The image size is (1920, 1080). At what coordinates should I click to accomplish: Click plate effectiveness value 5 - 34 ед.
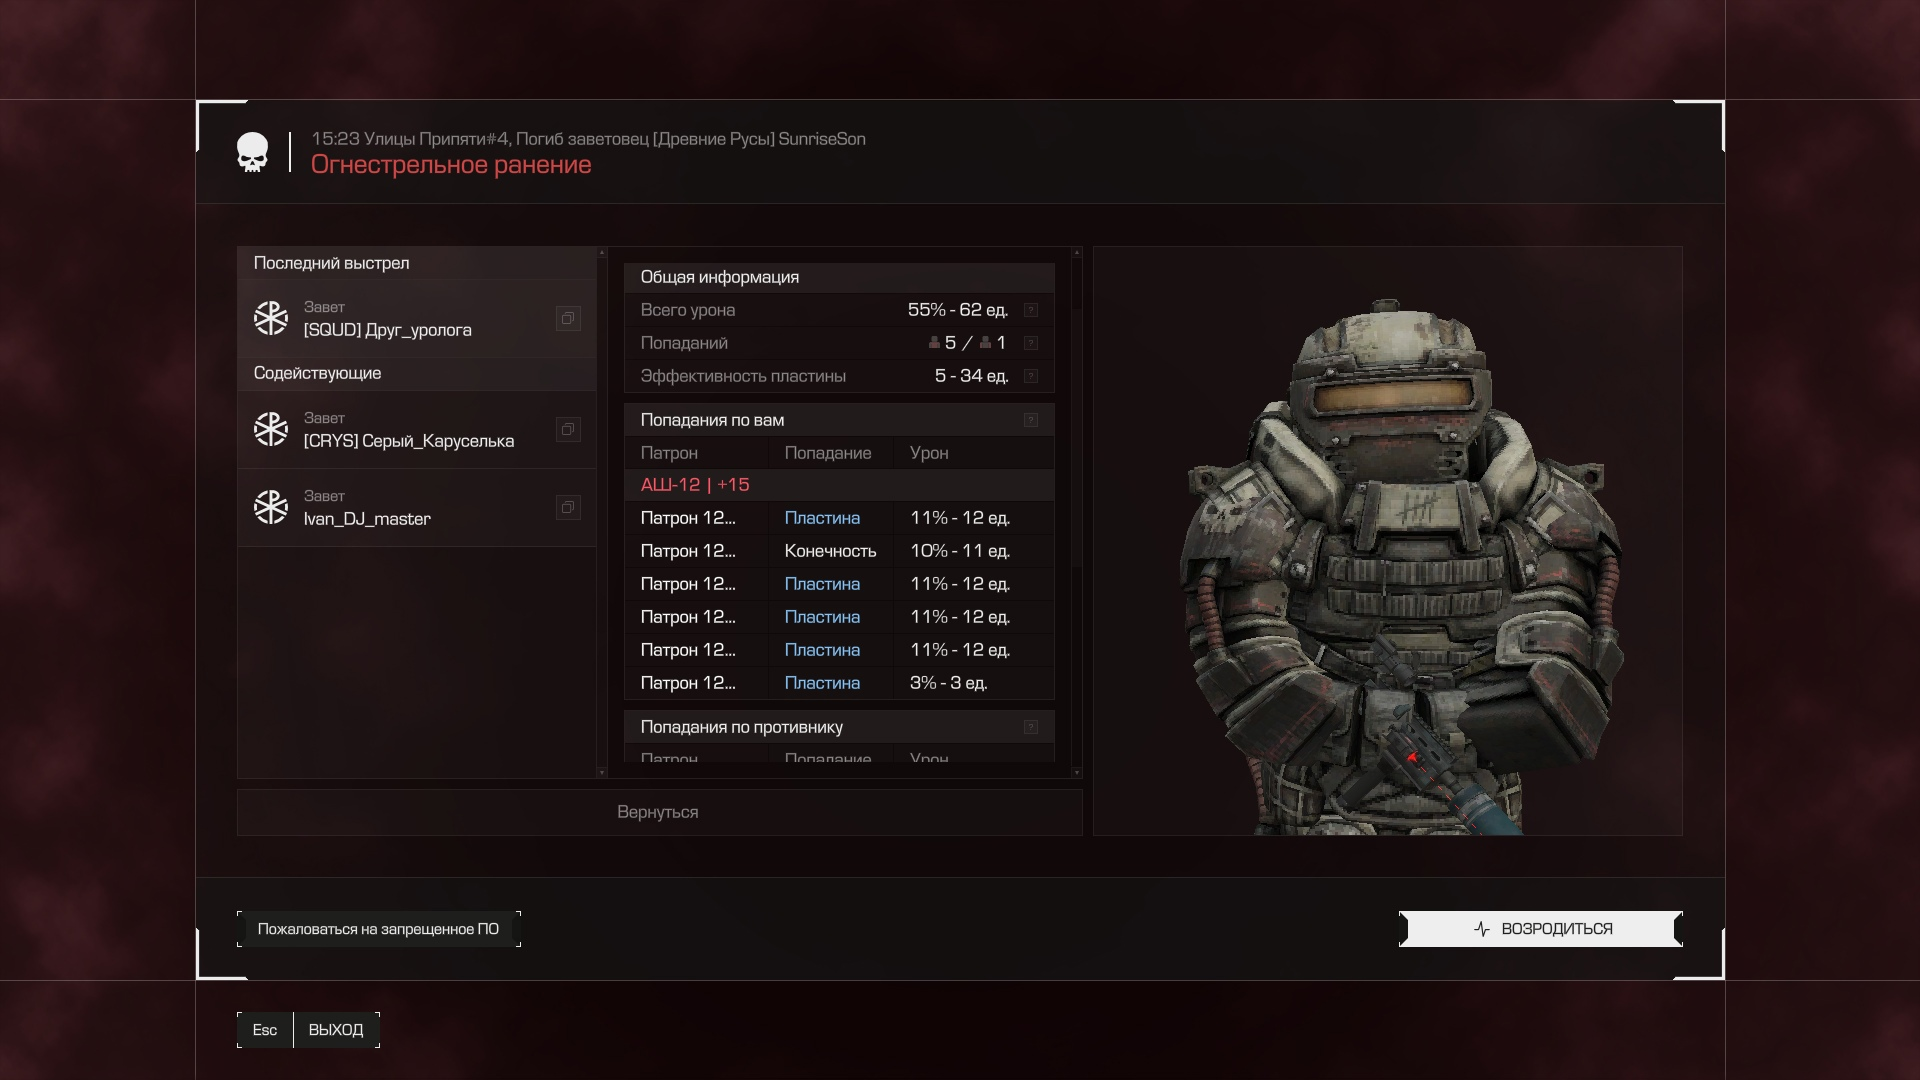[971, 376]
